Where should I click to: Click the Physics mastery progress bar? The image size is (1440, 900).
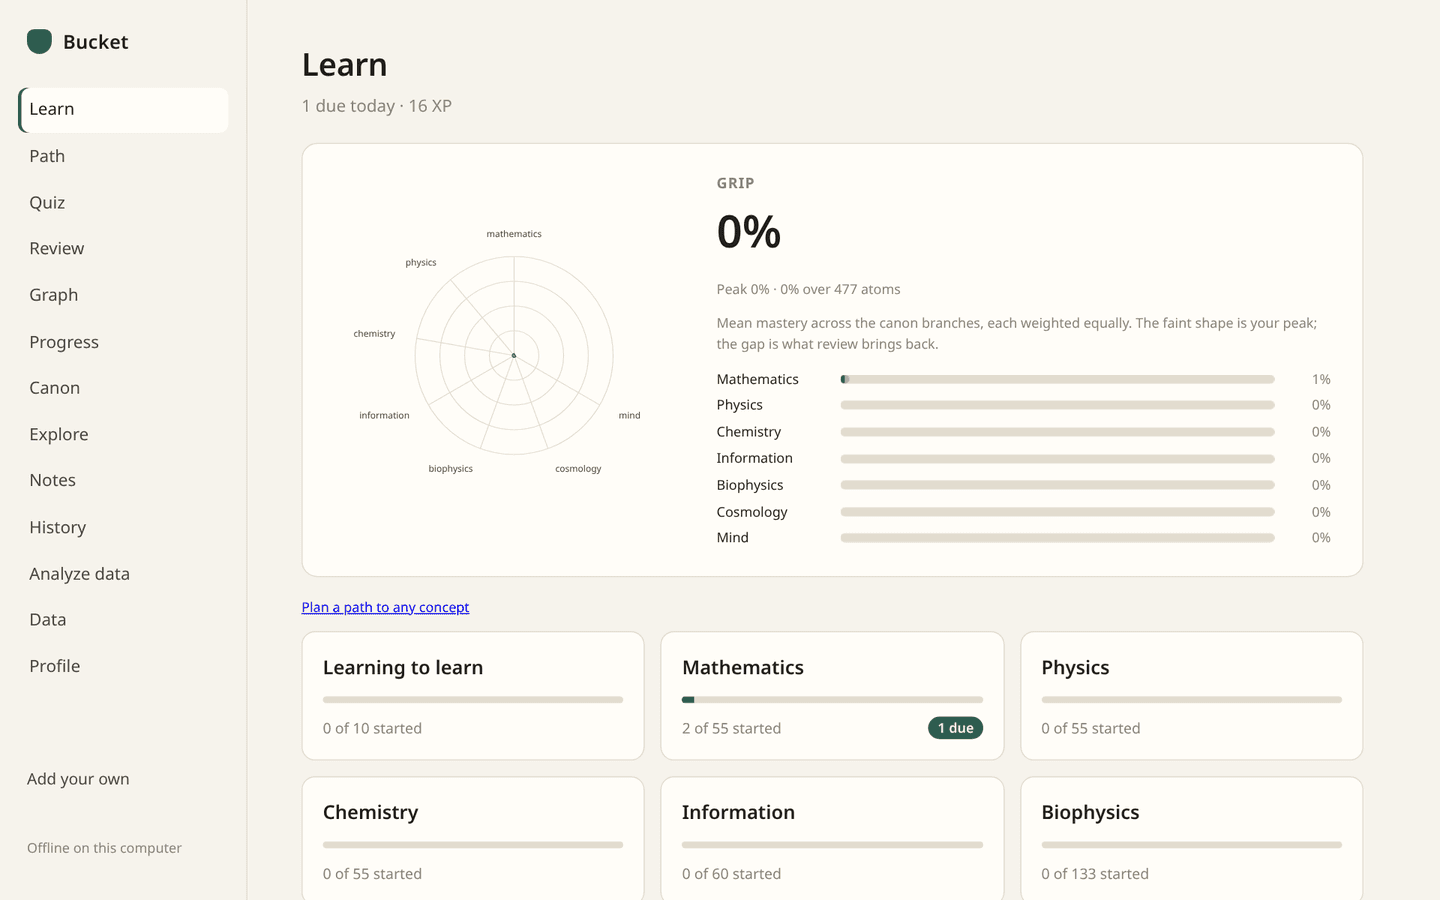coord(1057,405)
